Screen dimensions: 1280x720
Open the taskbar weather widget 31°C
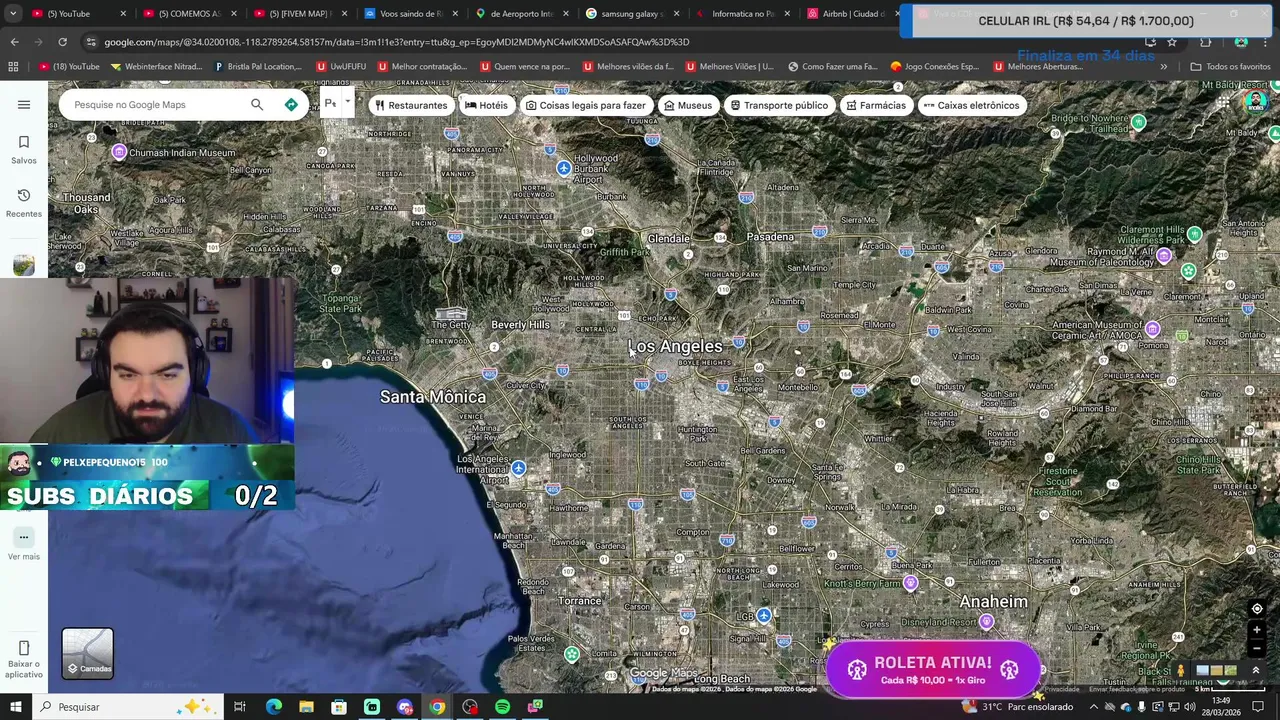tap(1017, 707)
